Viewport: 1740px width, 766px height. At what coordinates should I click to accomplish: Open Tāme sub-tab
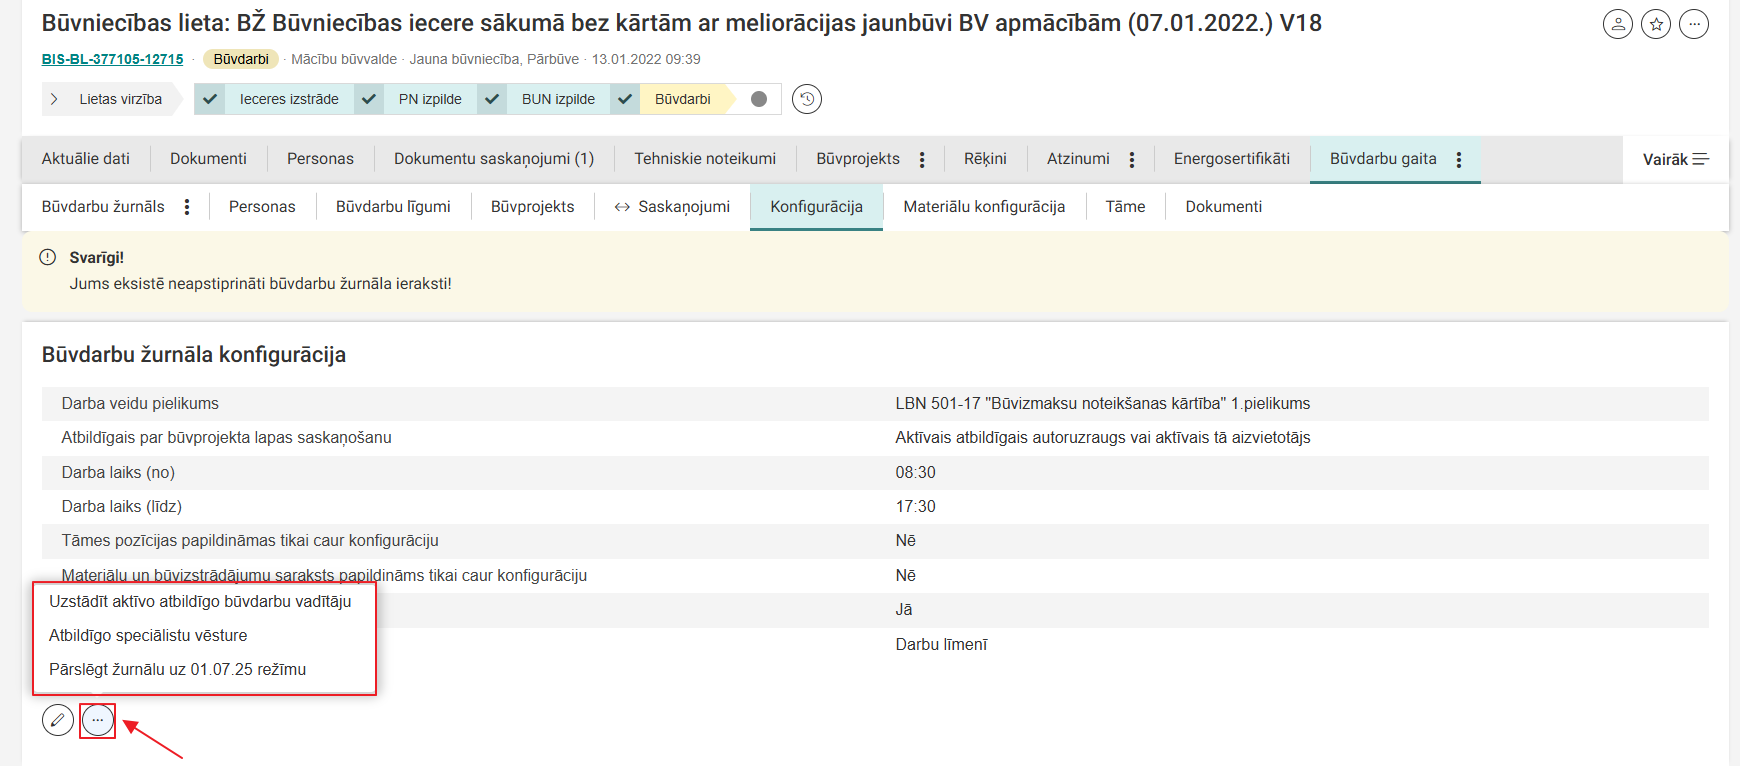(1125, 207)
